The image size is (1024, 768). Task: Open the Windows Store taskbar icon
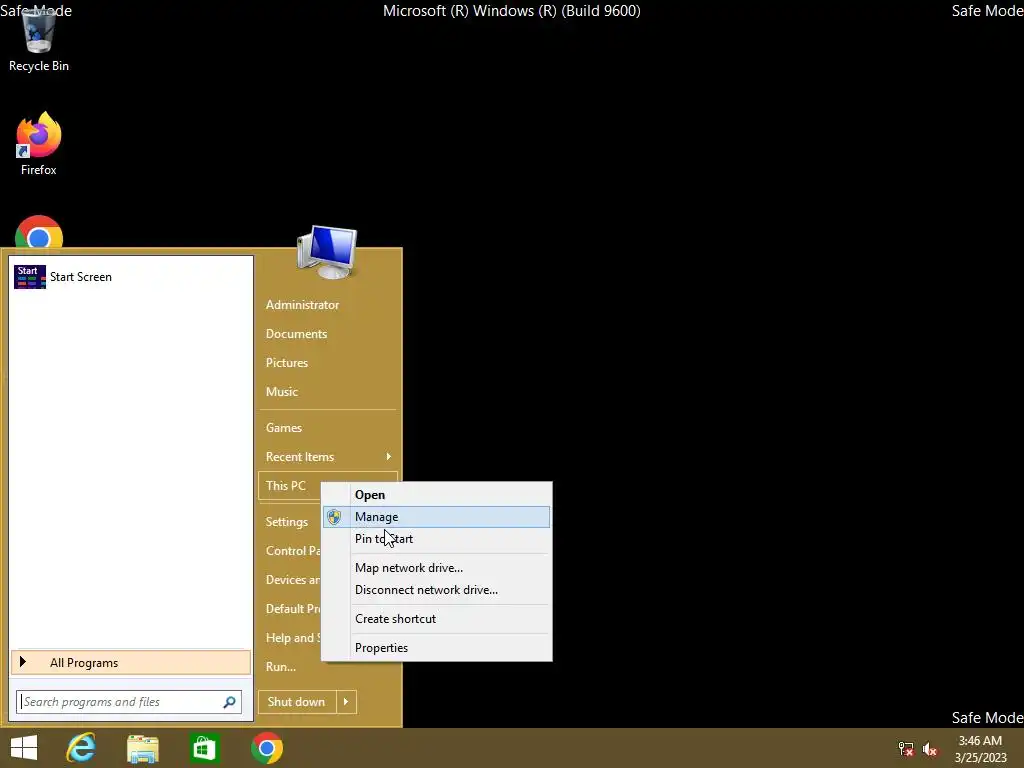pyautogui.click(x=204, y=748)
